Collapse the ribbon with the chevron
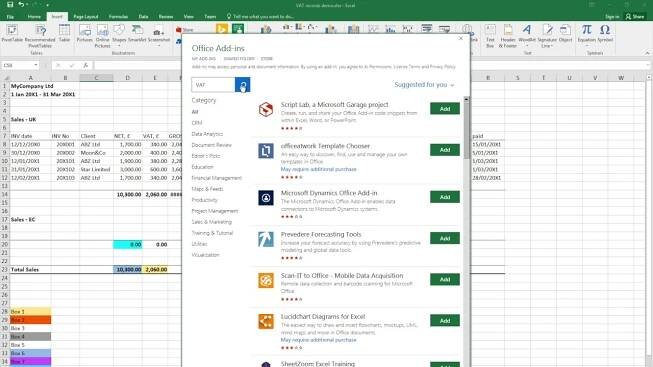The height and width of the screenshot is (367, 653). (x=647, y=53)
